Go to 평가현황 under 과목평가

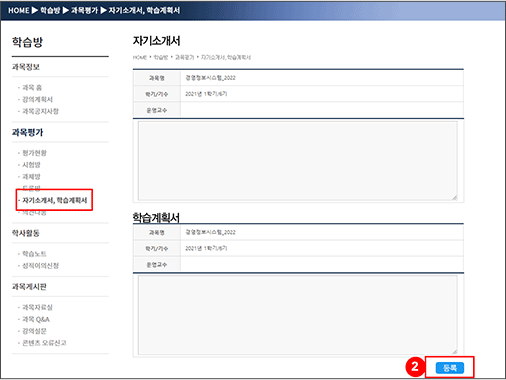34,153
